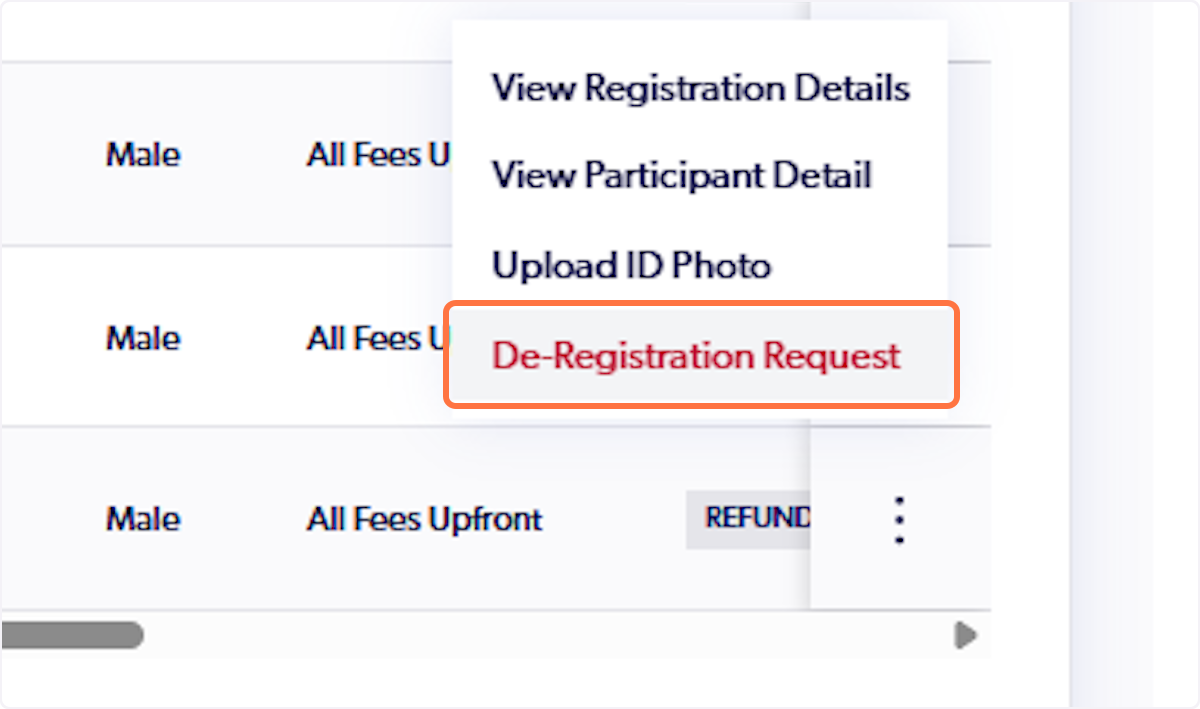Choose Upload ID Photo from context menu
Image resolution: width=1200 pixels, height=709 pixels.
[631, 265]
